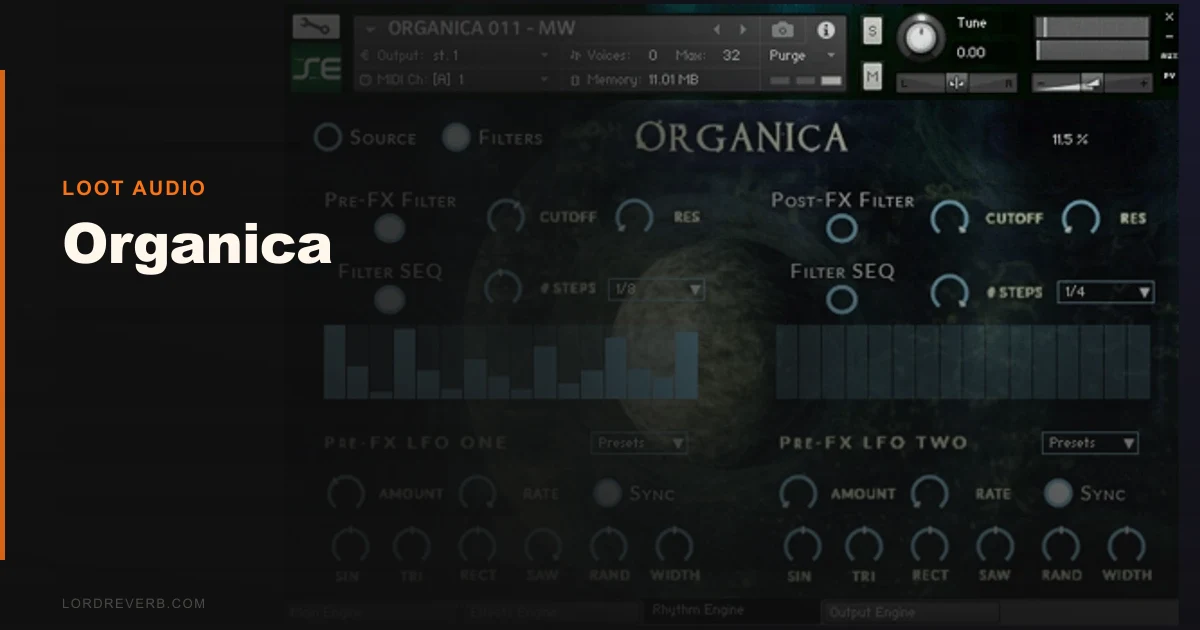Toggle Sync for Pre-FX LFO One
Viewport: 1200px width, 630px height.
606,492
